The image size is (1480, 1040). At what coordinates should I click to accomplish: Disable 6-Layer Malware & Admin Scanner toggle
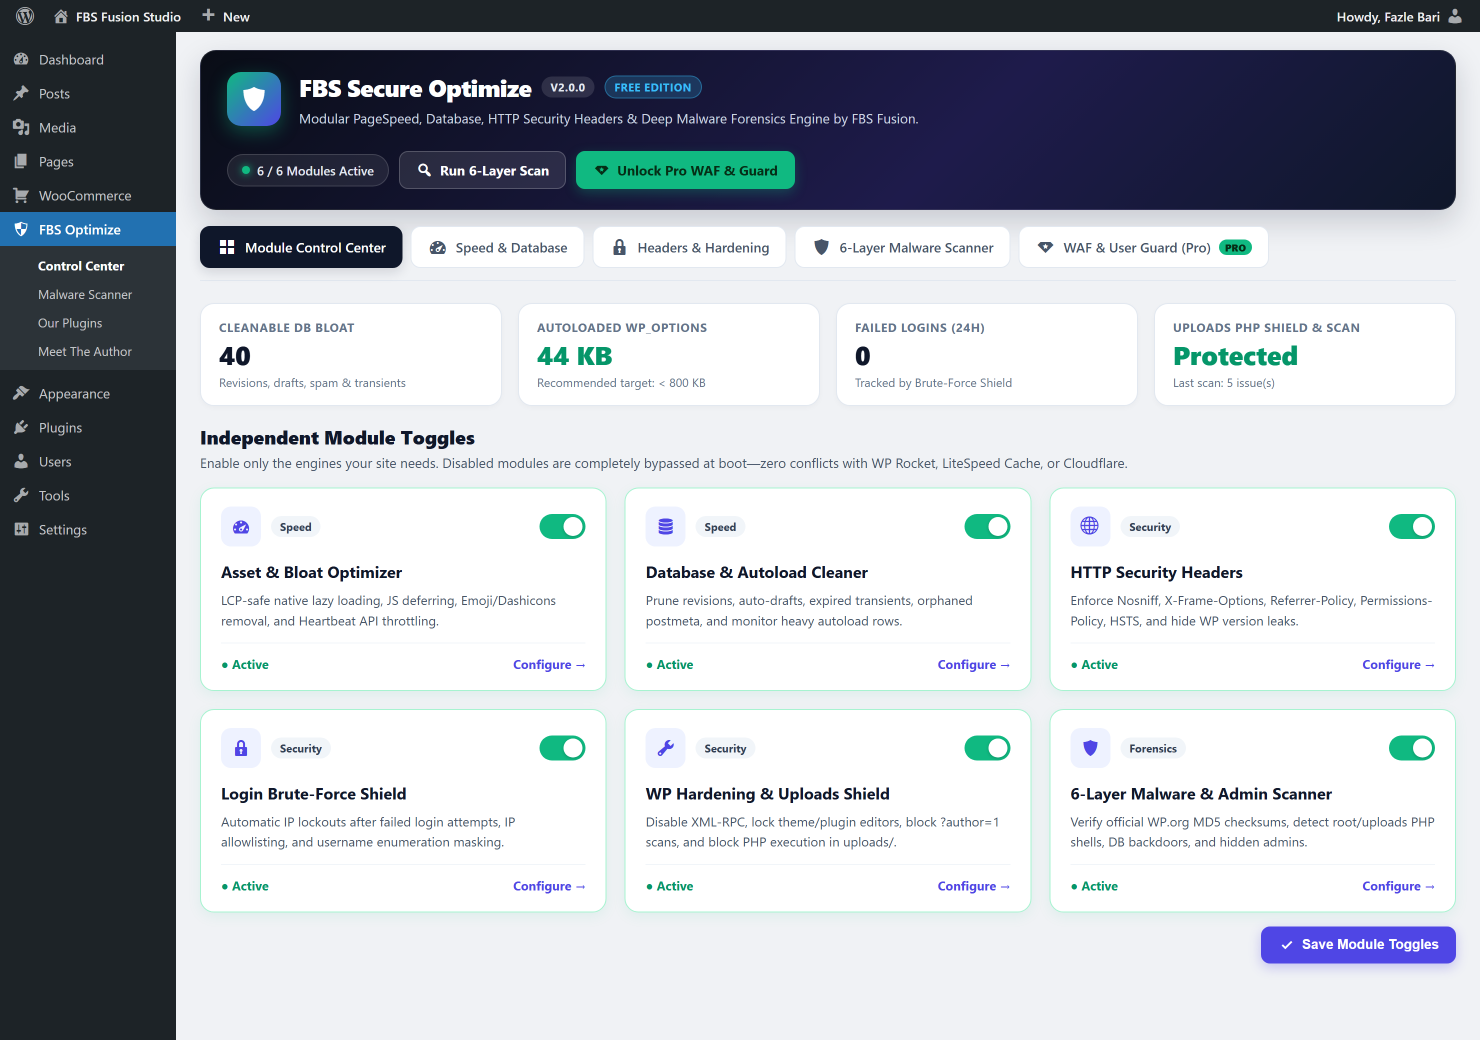1412,748
